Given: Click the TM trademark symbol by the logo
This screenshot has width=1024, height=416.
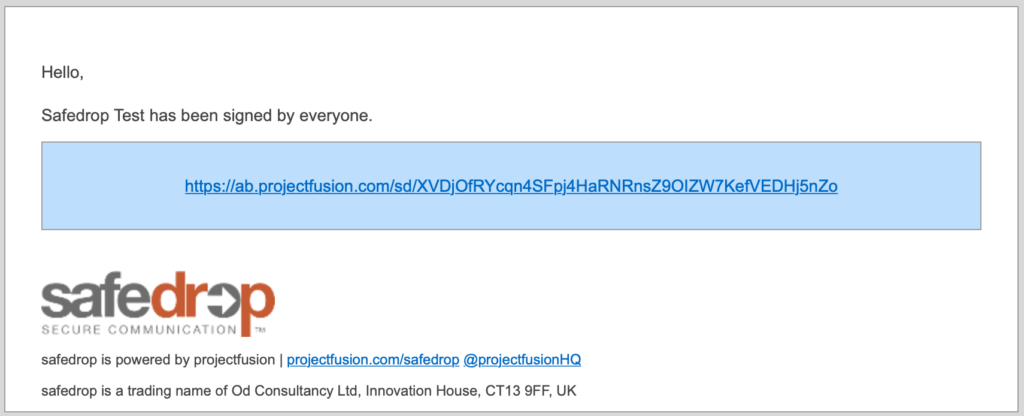Looking at the screenshot, I should pyautogui.click(x=260, y=330).
